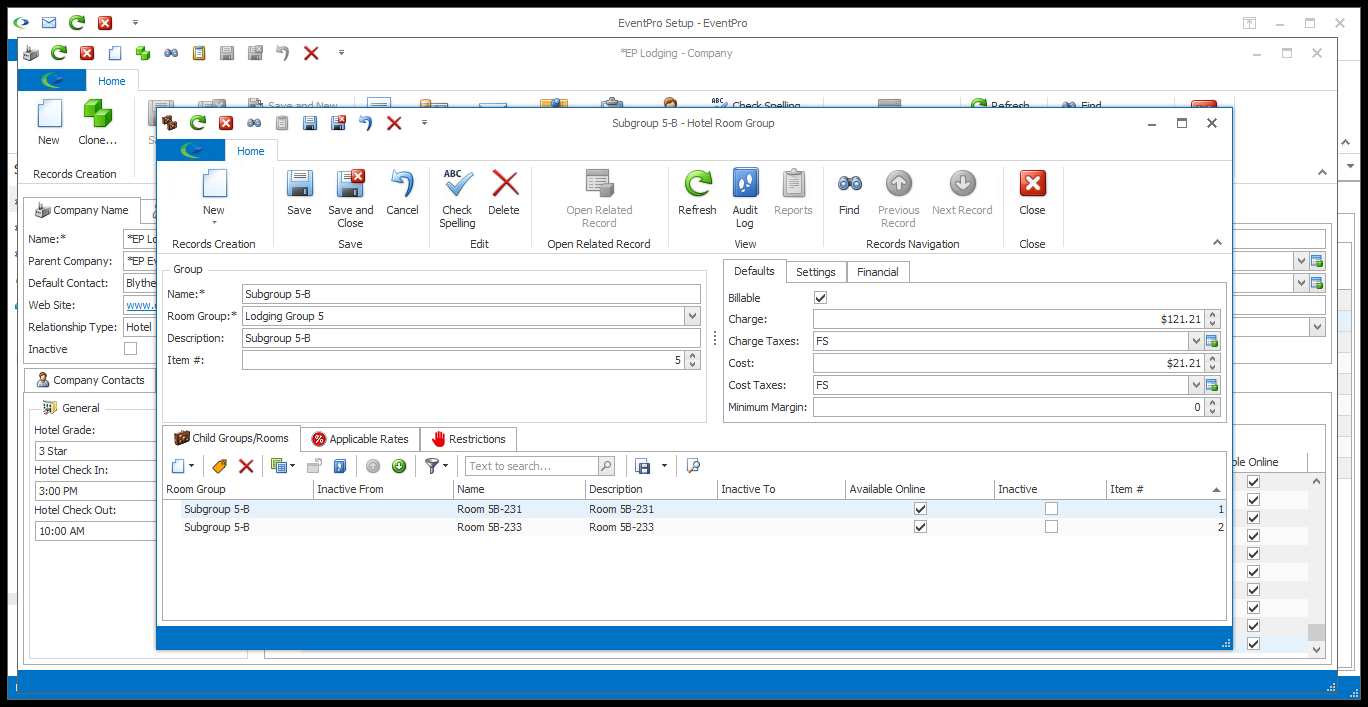Uncheck Available Online for Room 5B-233

tap(920, 527)
